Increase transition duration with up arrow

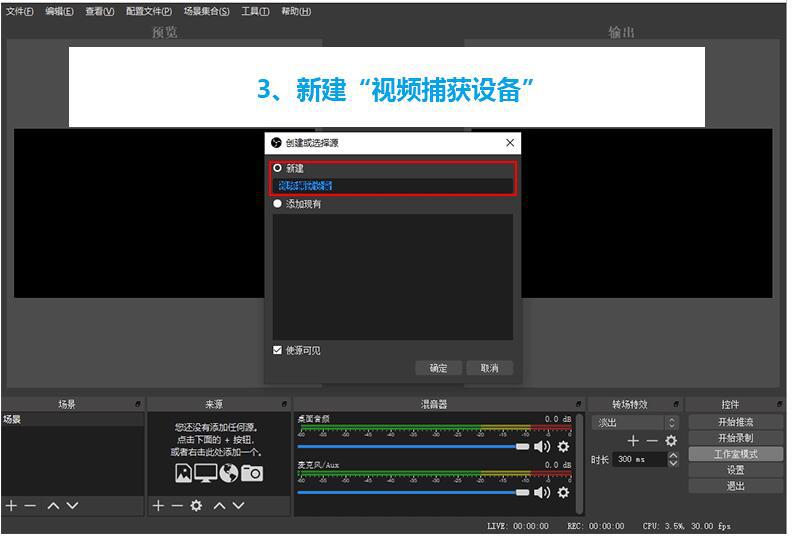pos(673,456)
